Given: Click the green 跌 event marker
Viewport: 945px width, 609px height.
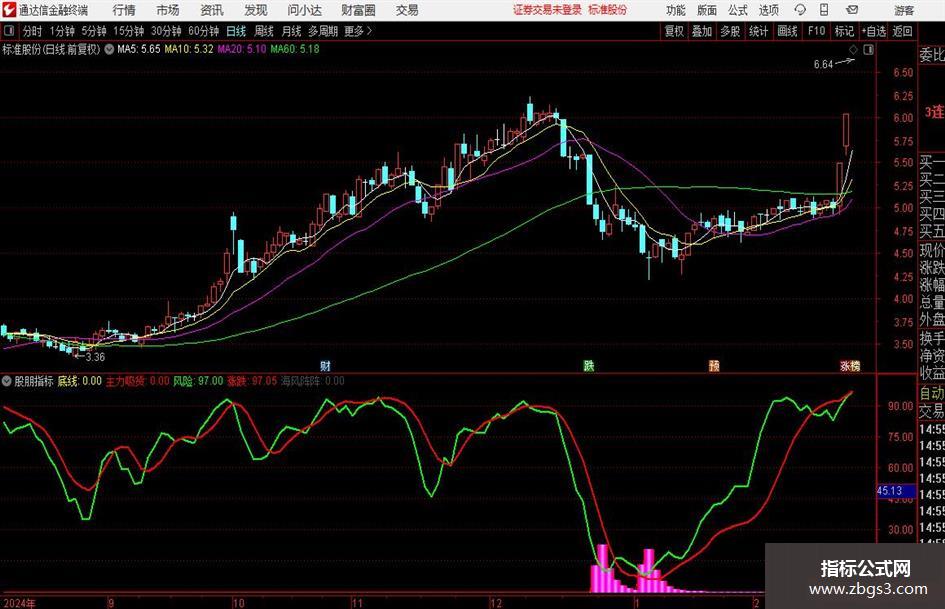Looking at the screenshot, I should pos(589,365).
